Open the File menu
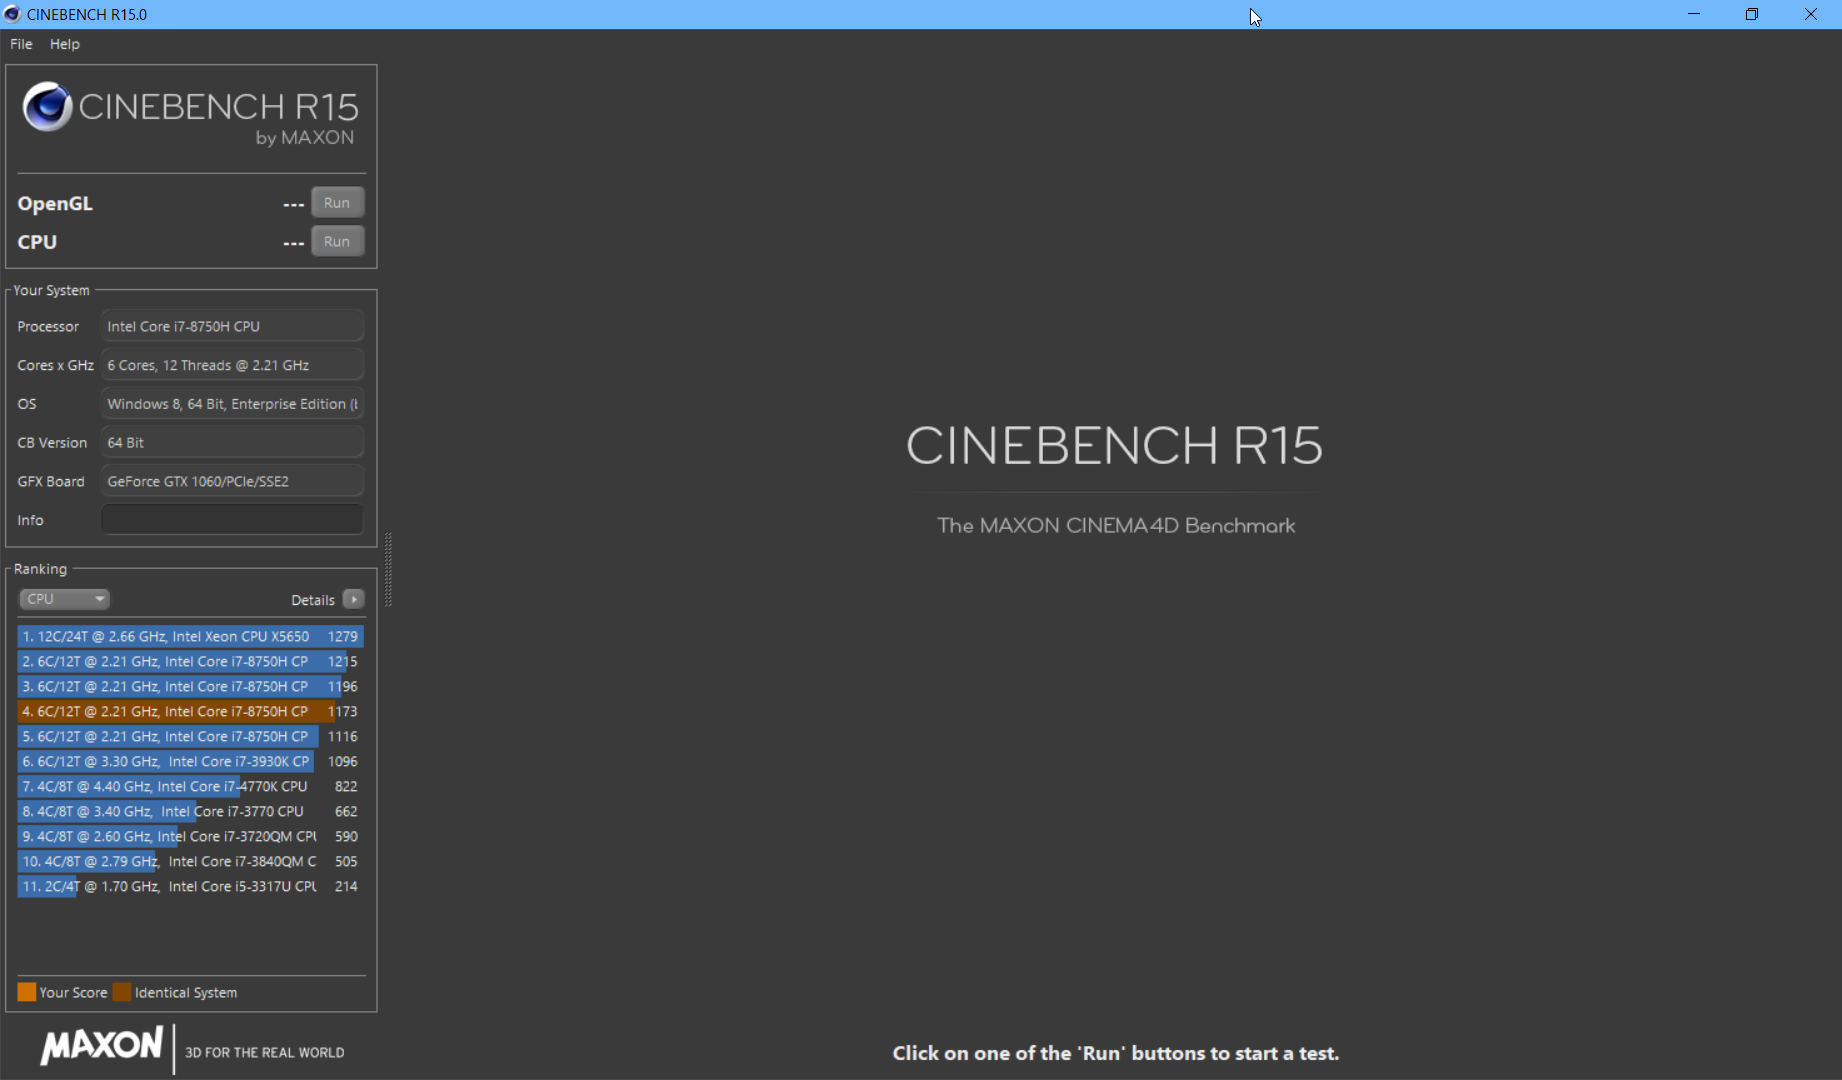The height and width of the screenshot is (1080, 1842). point(21,44)
